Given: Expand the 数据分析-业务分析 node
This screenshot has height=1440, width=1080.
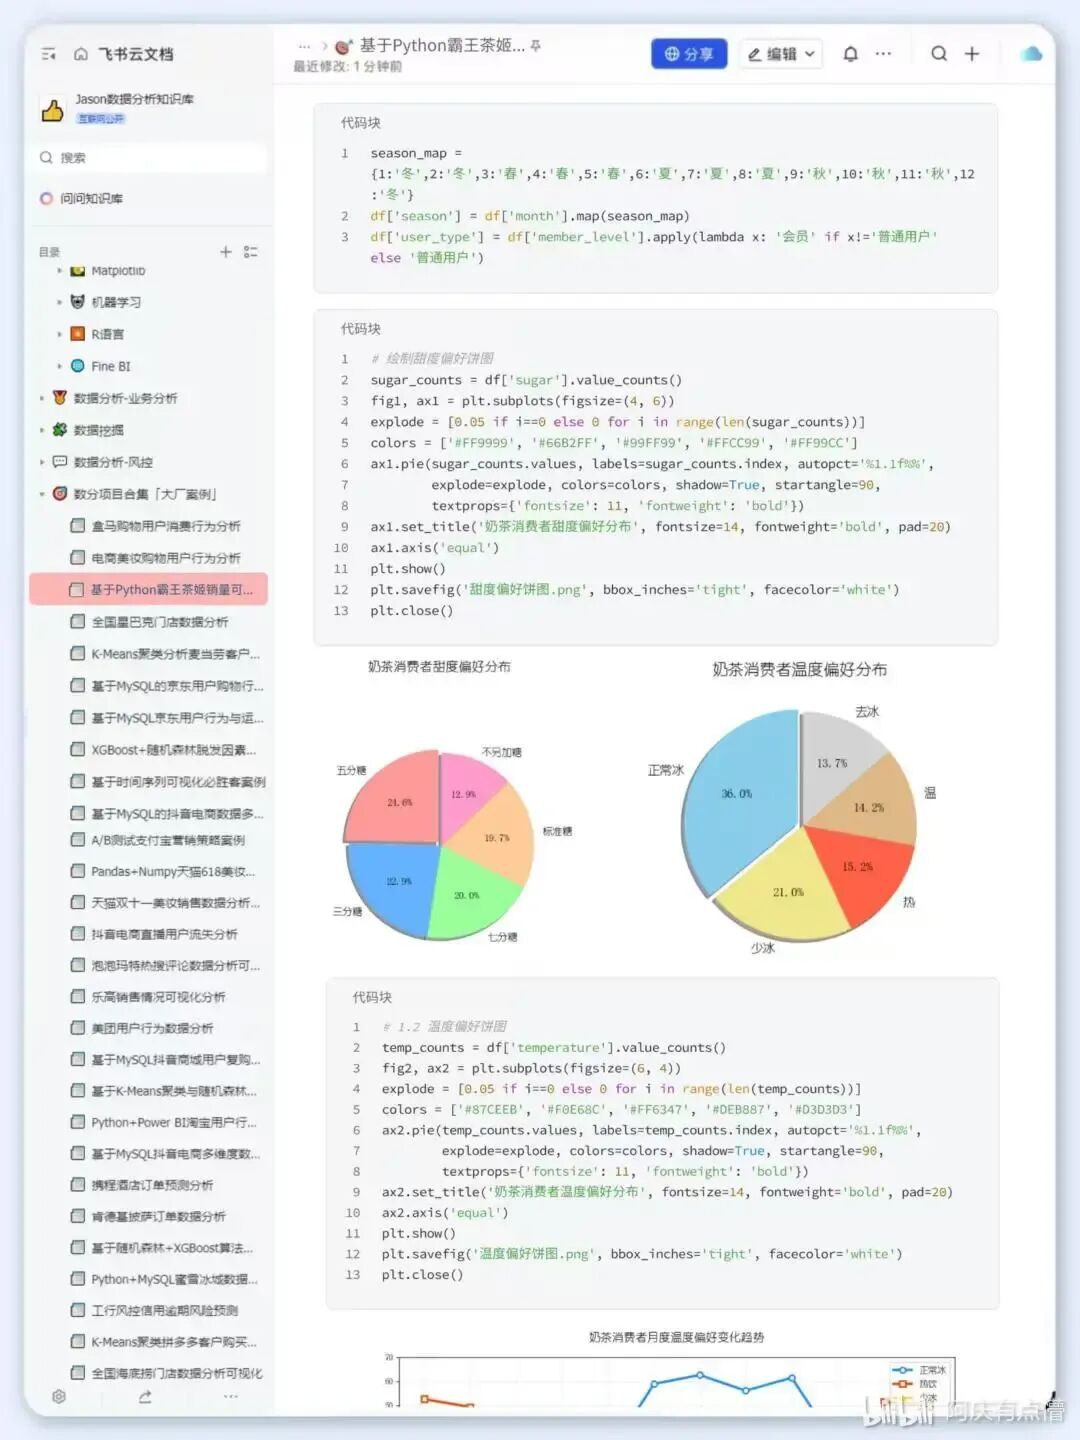Looking at the screenshot, I should (x=42, y=398).
